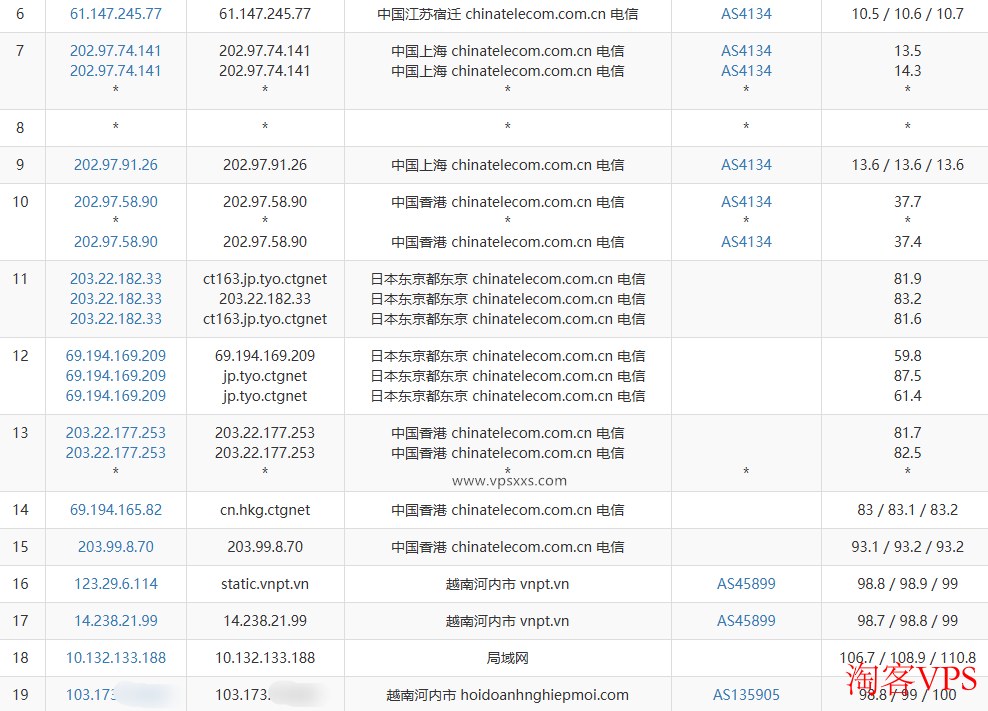Screen dimensions: 988x711
Task: Open the 123.29.6.114 IP link
Action: [x=116, y=584]
